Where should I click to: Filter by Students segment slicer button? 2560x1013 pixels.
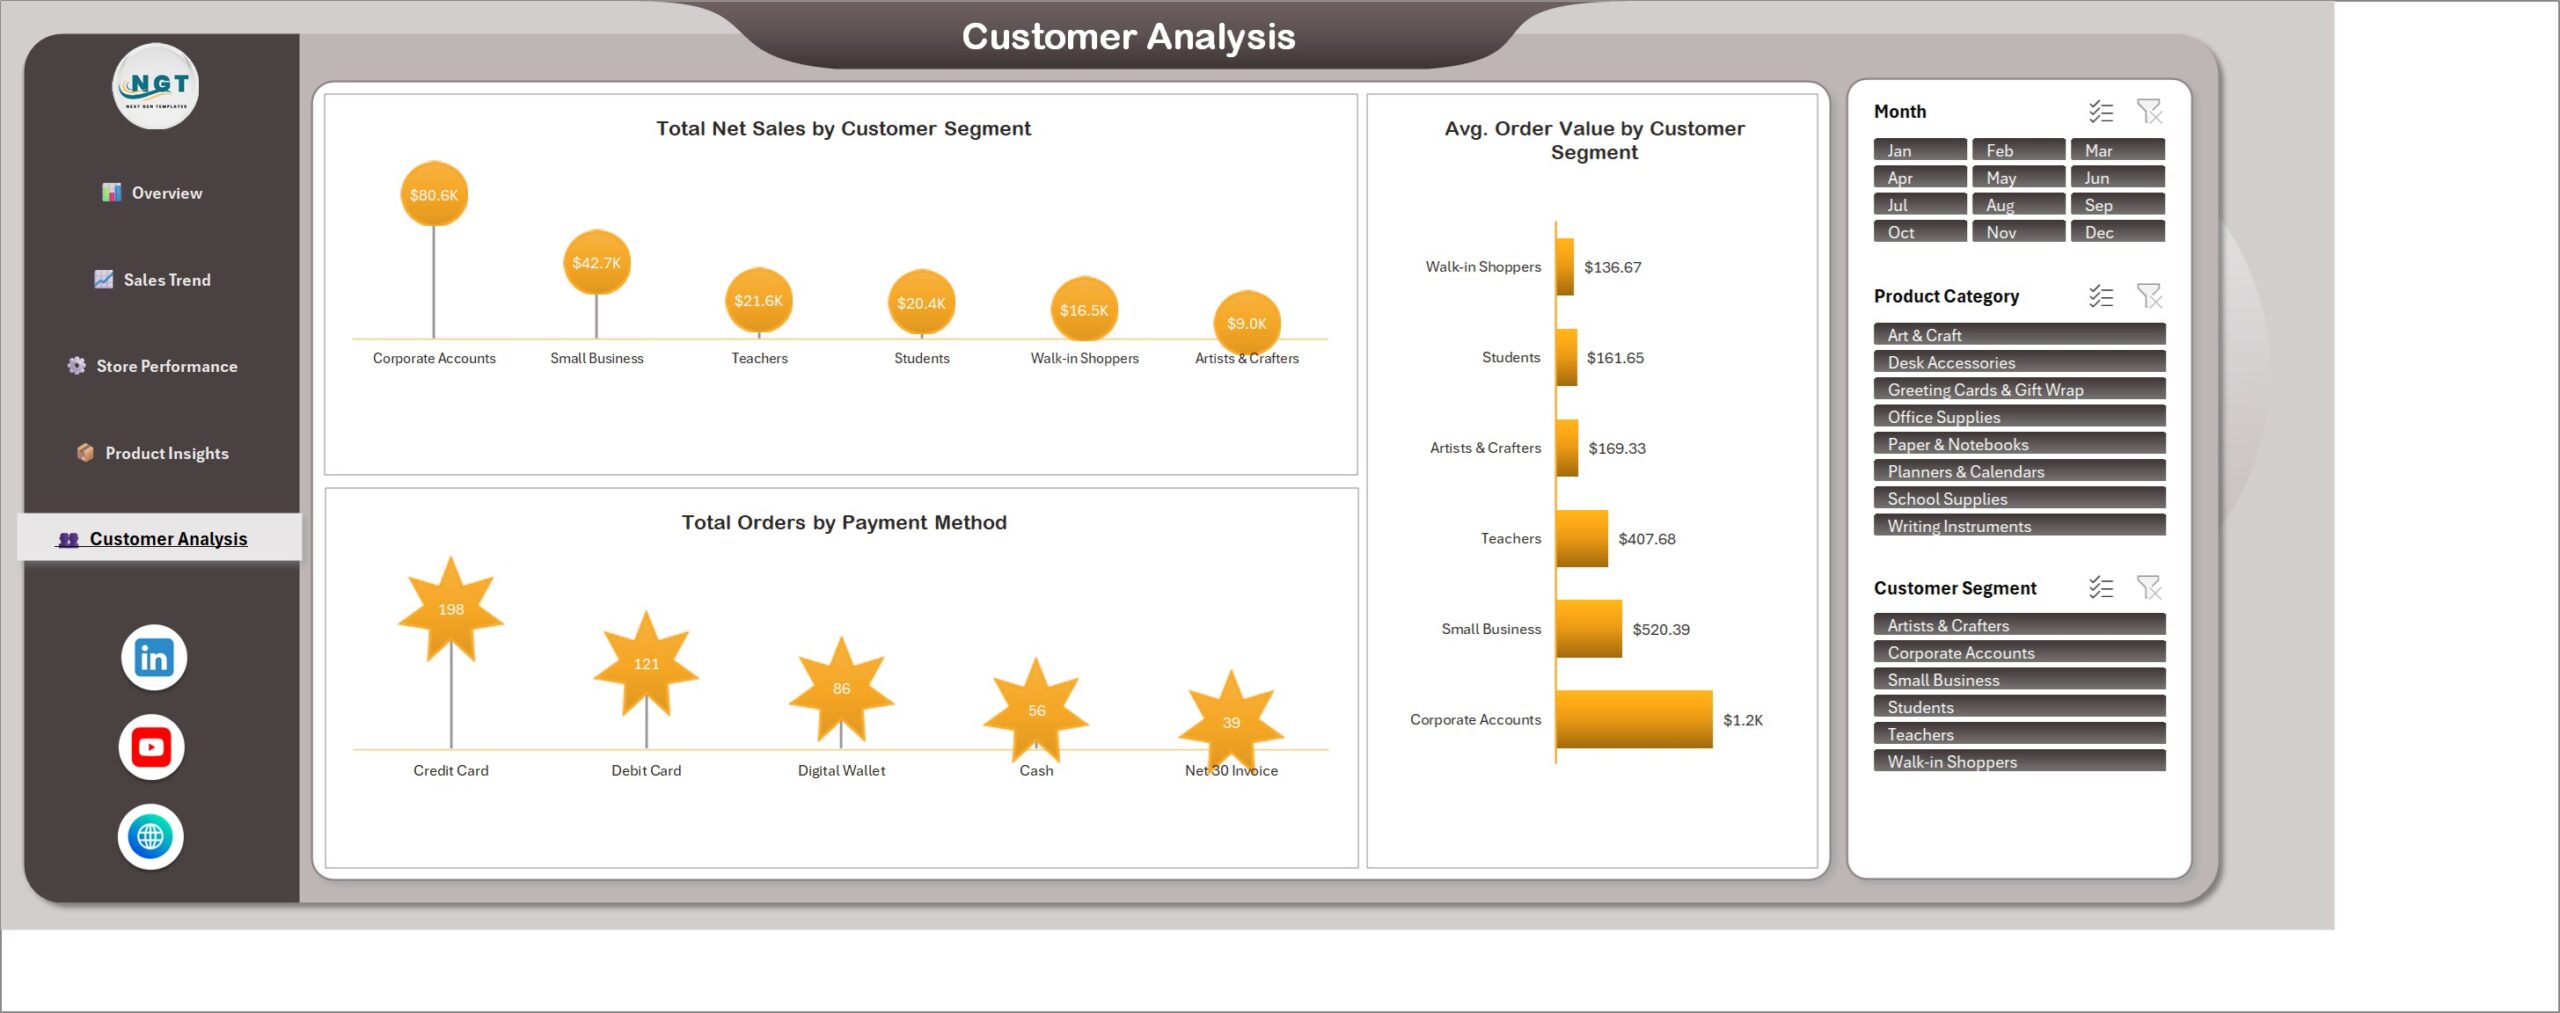coord(2020,707)
